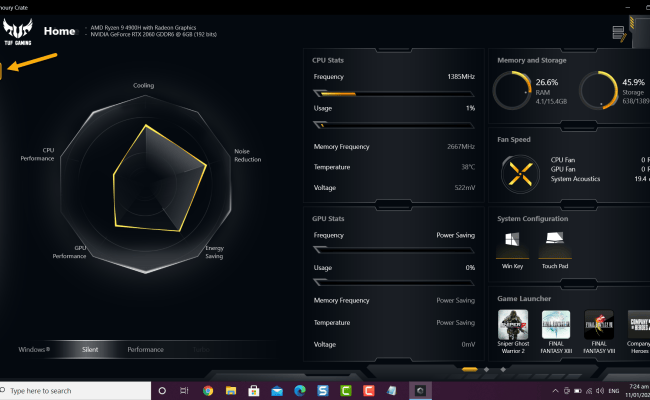Click the RAM usage ring gauge
650x400 pixels.
(x=512, y=90)
